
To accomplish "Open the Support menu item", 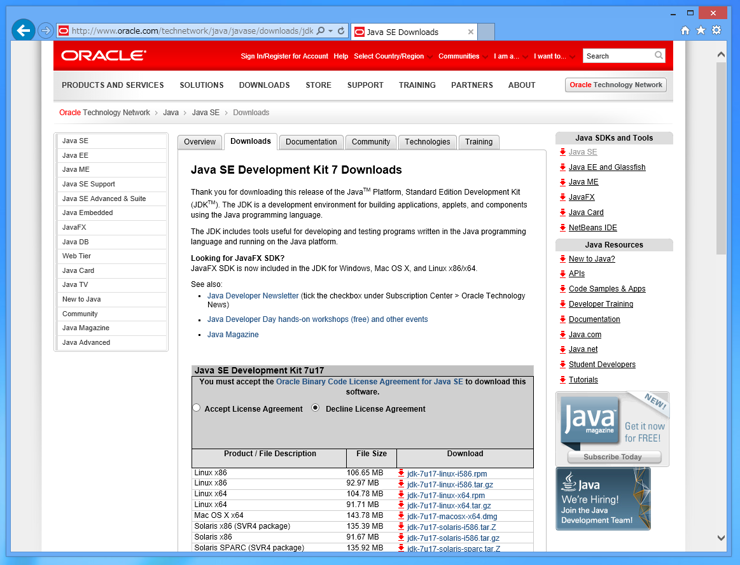I will point(365,85).
